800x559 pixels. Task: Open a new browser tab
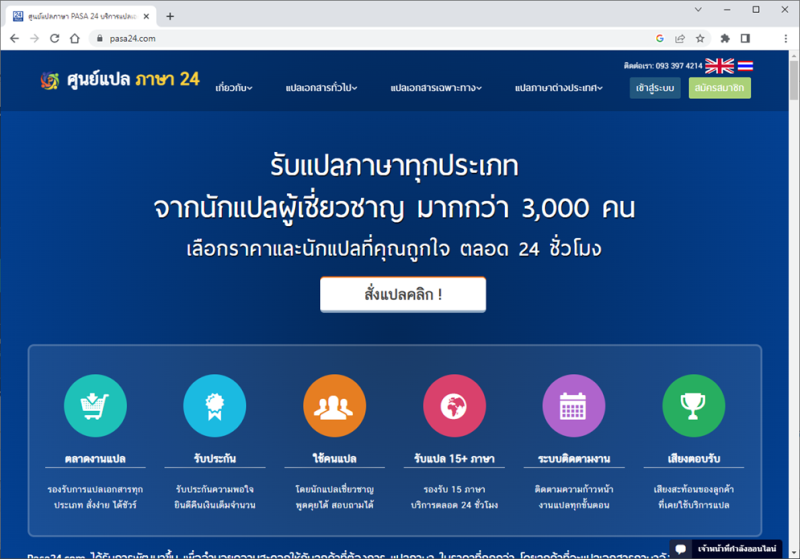coord(170,16)
